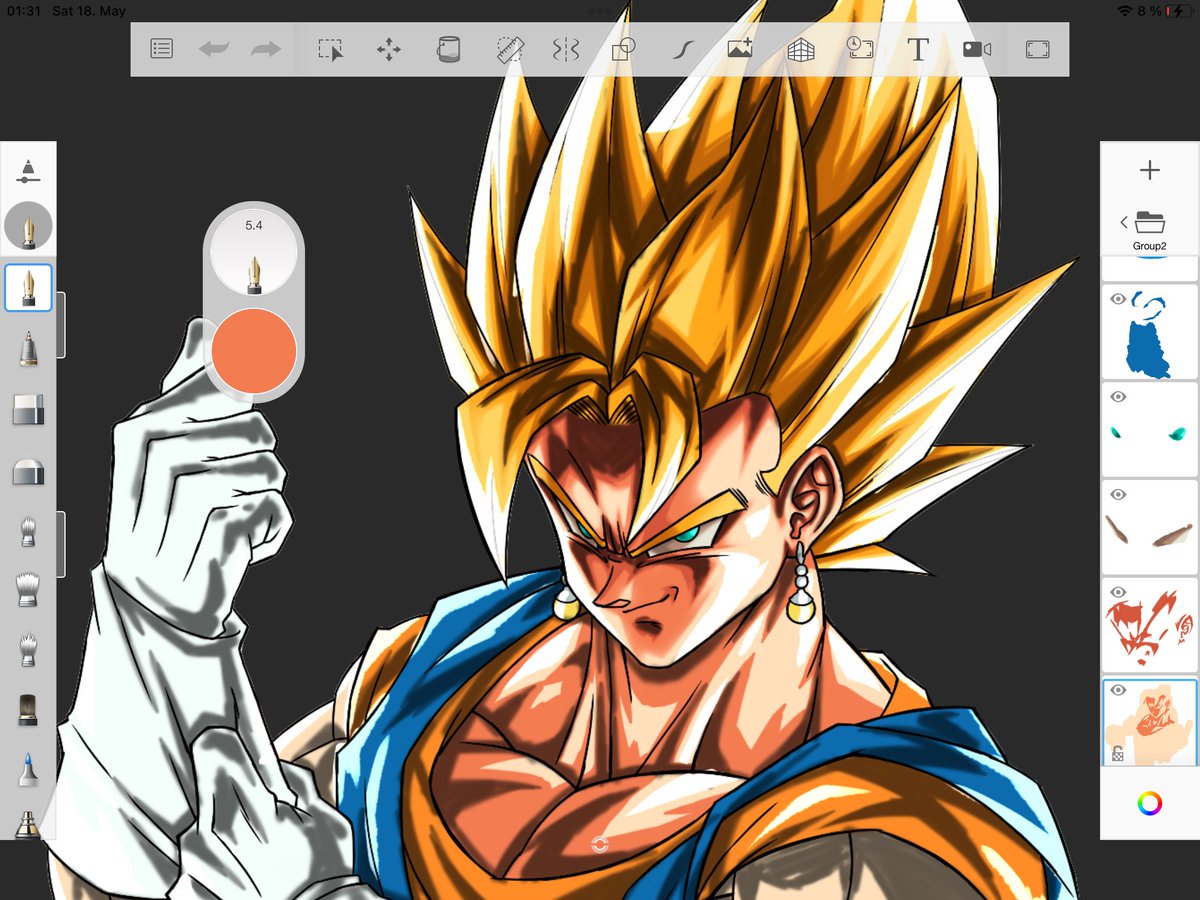The height and width of the screenshot is (900, 1200).
Task: Tap lower brush panel side handle
Action: 61,544
